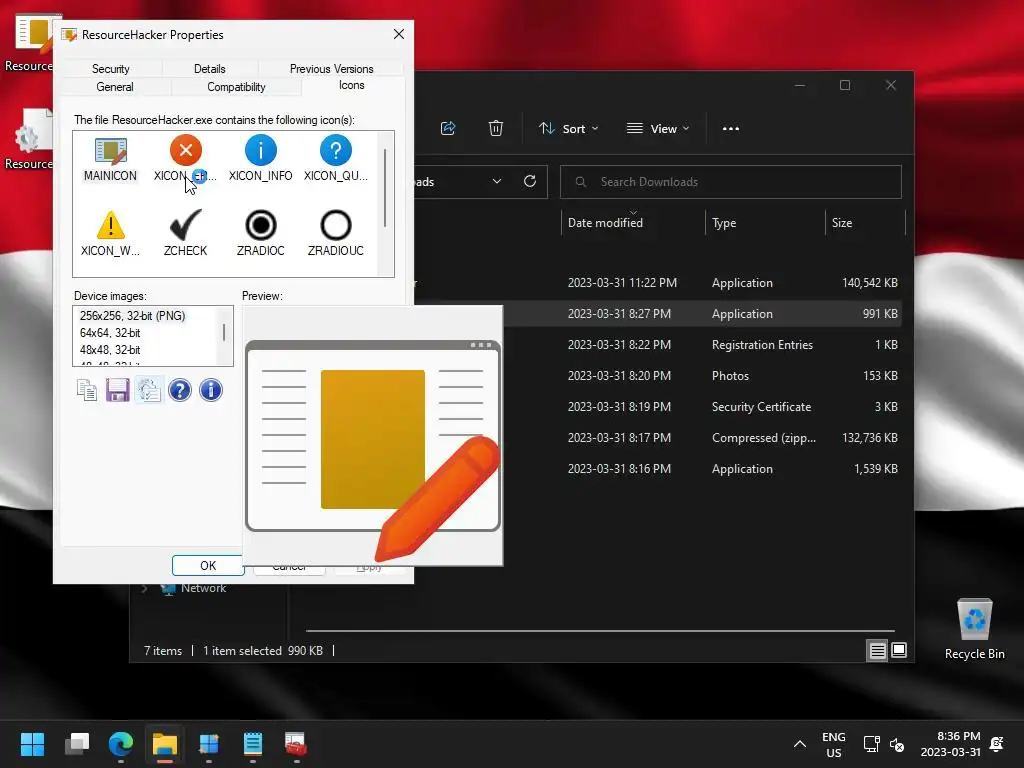This screenshot has width=1024, height=768.
Task: Click the large icon preview image
Action: (x=373, y=435)
